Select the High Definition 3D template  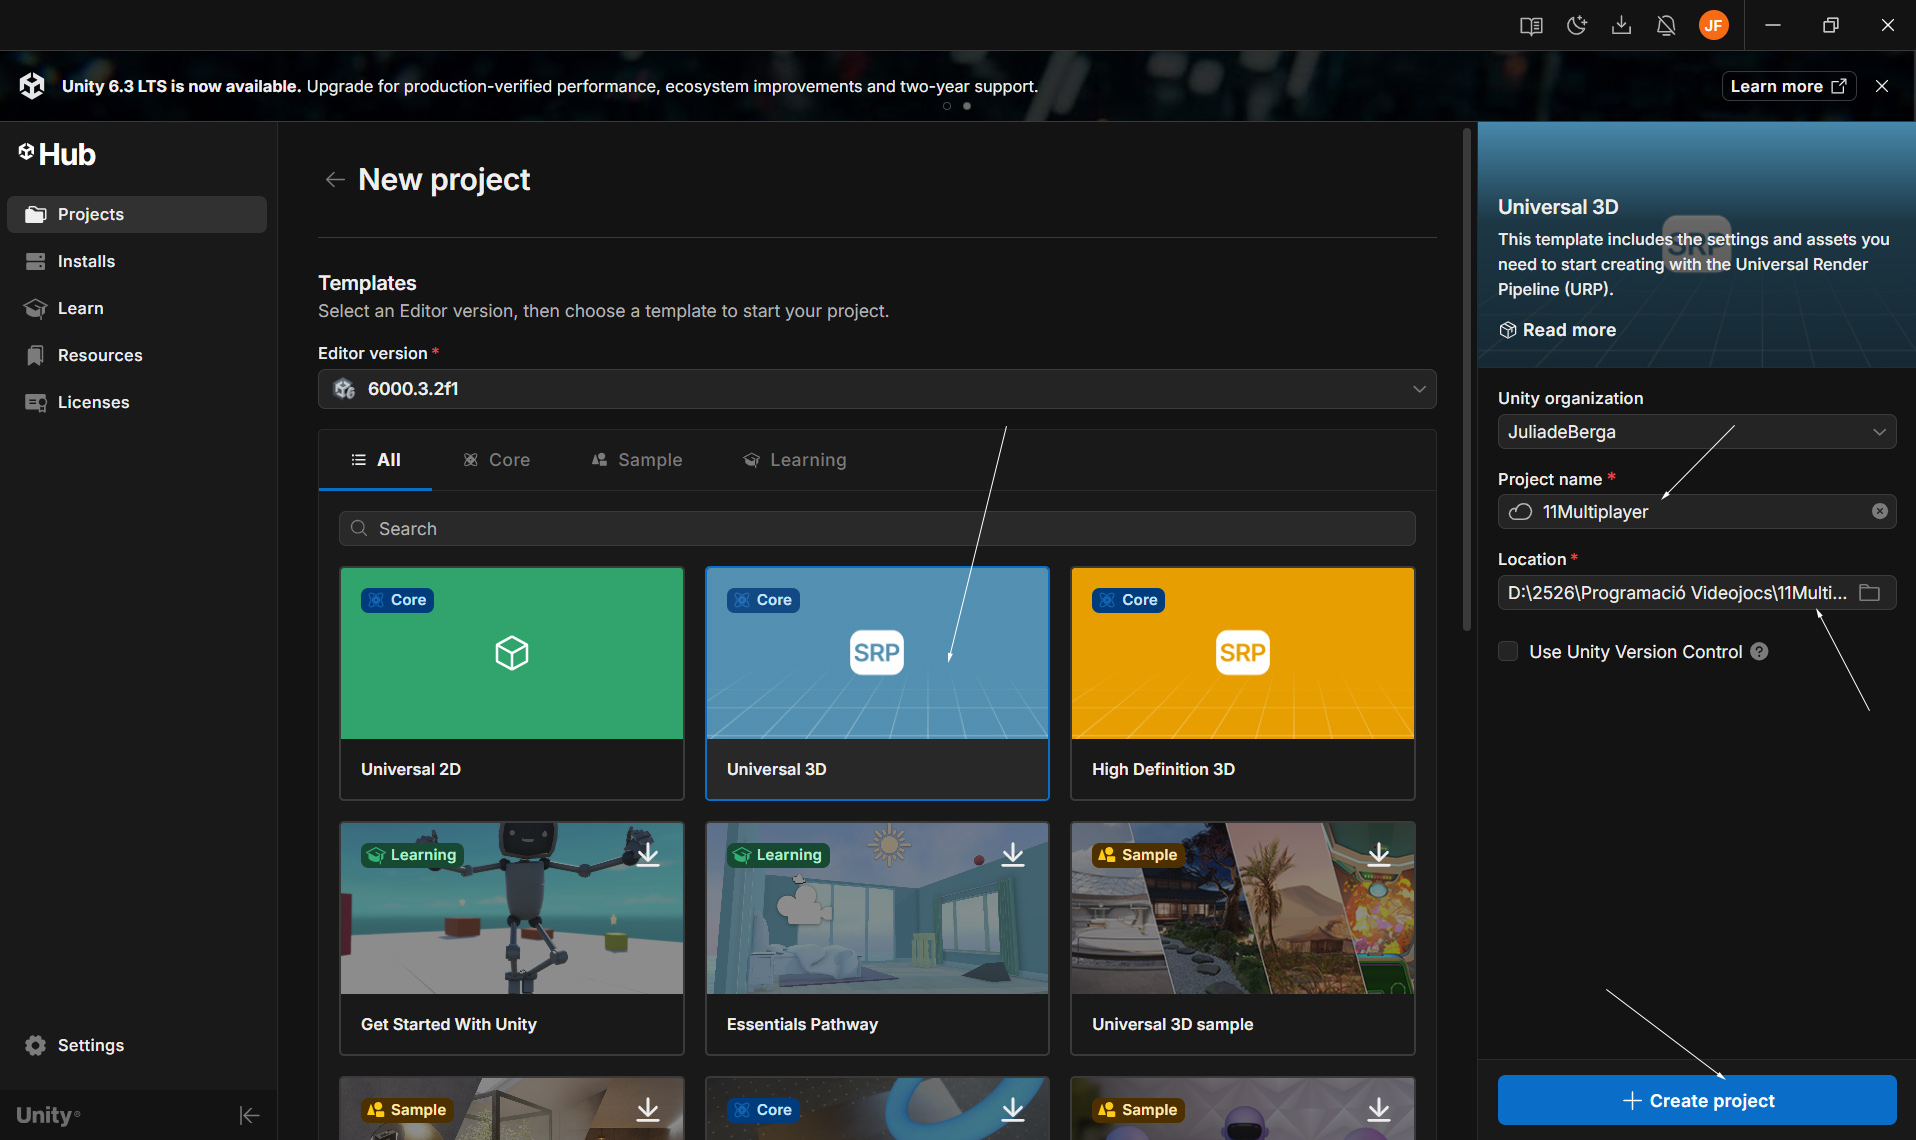pyautogui.click(x=1242, y=683)
